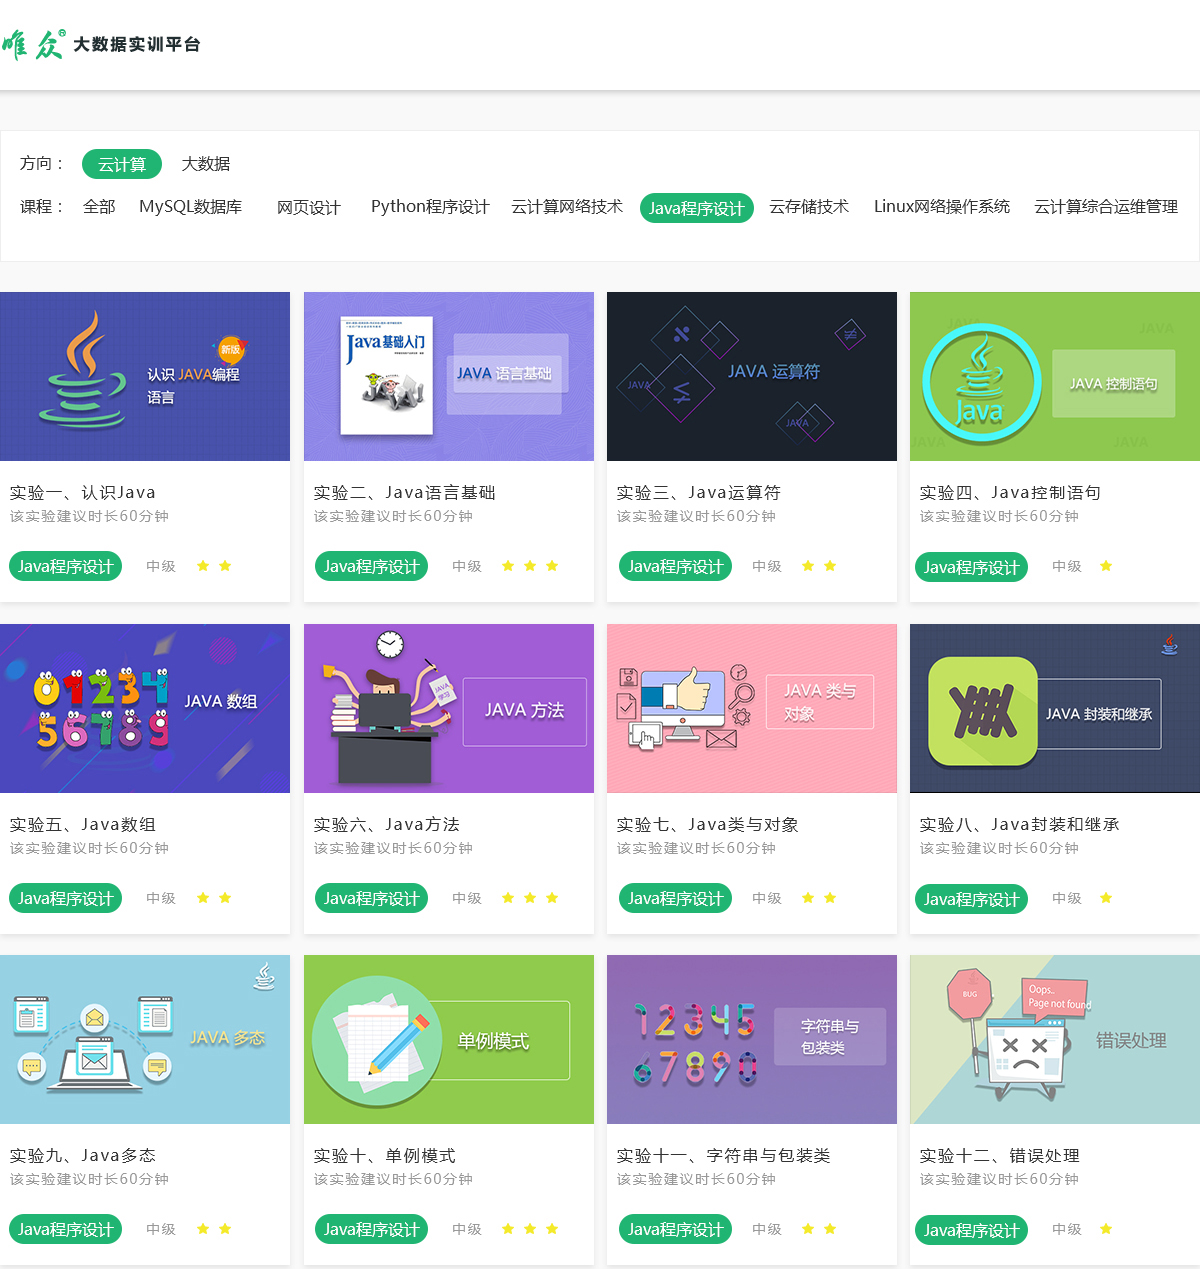Click the 唯众 platform logo

click(x=100, y=44)
